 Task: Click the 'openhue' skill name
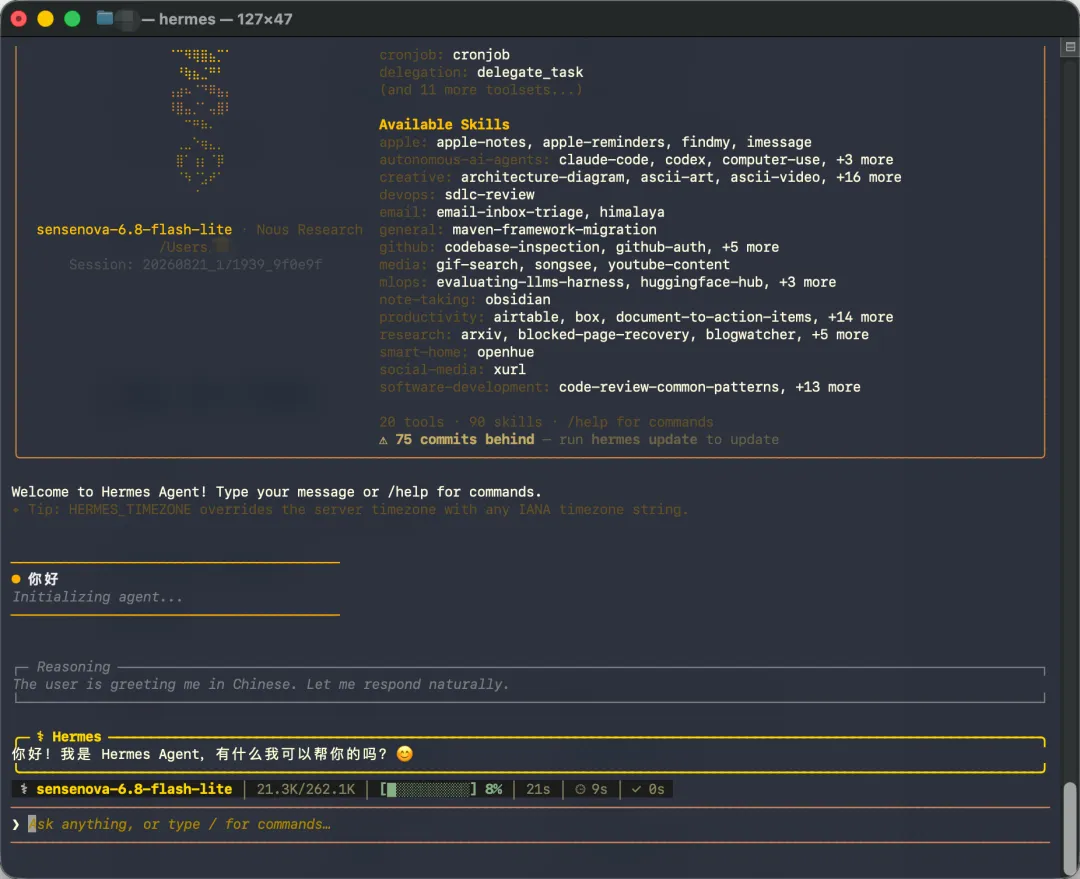click(x=505, y=353)
